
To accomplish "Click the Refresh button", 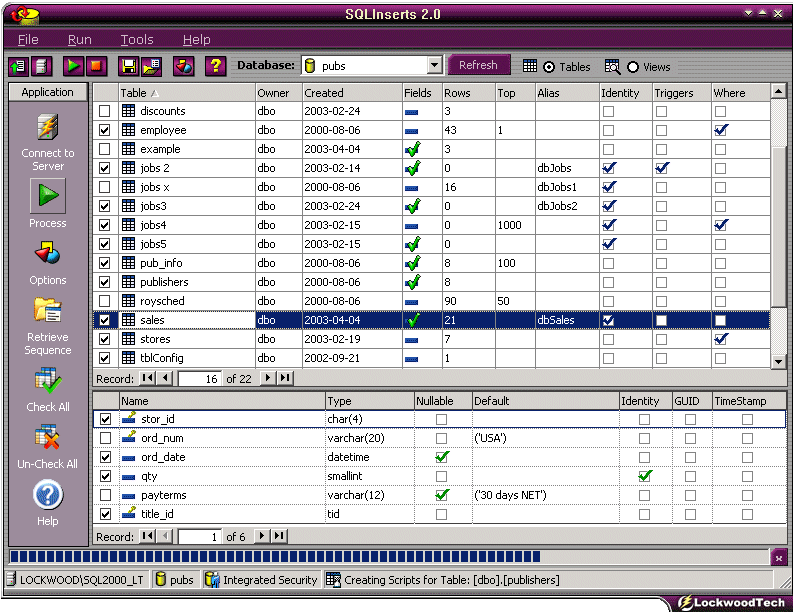I will (x=478, y=65).
